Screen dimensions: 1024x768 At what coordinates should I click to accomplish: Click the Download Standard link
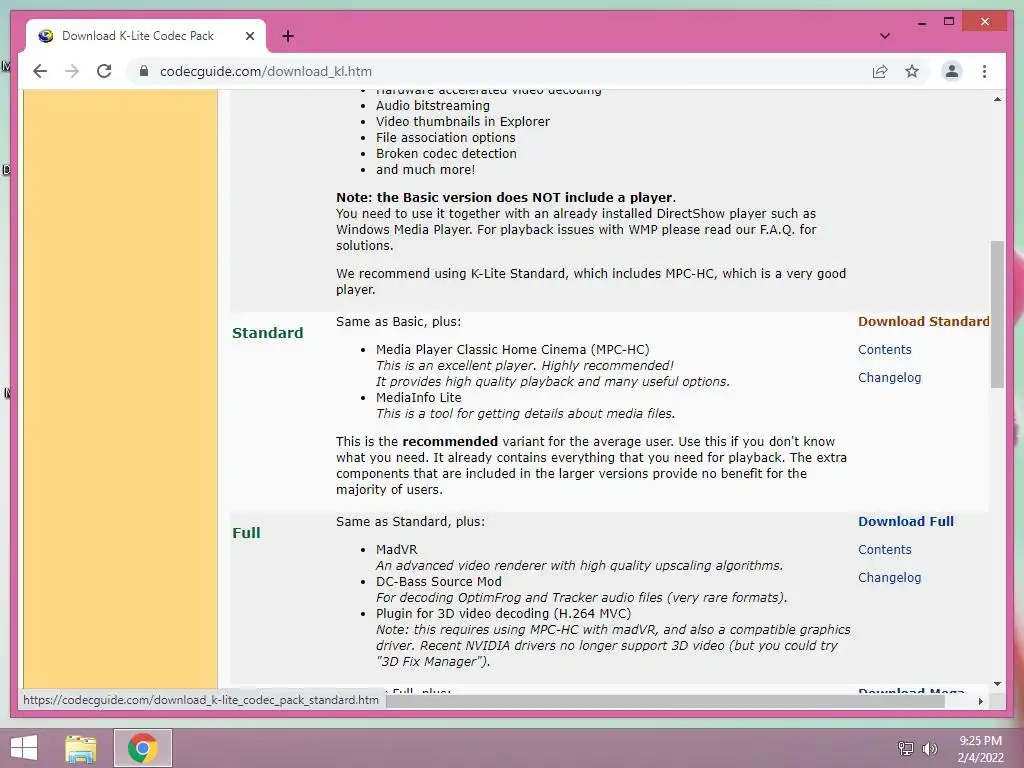[923, 321]
